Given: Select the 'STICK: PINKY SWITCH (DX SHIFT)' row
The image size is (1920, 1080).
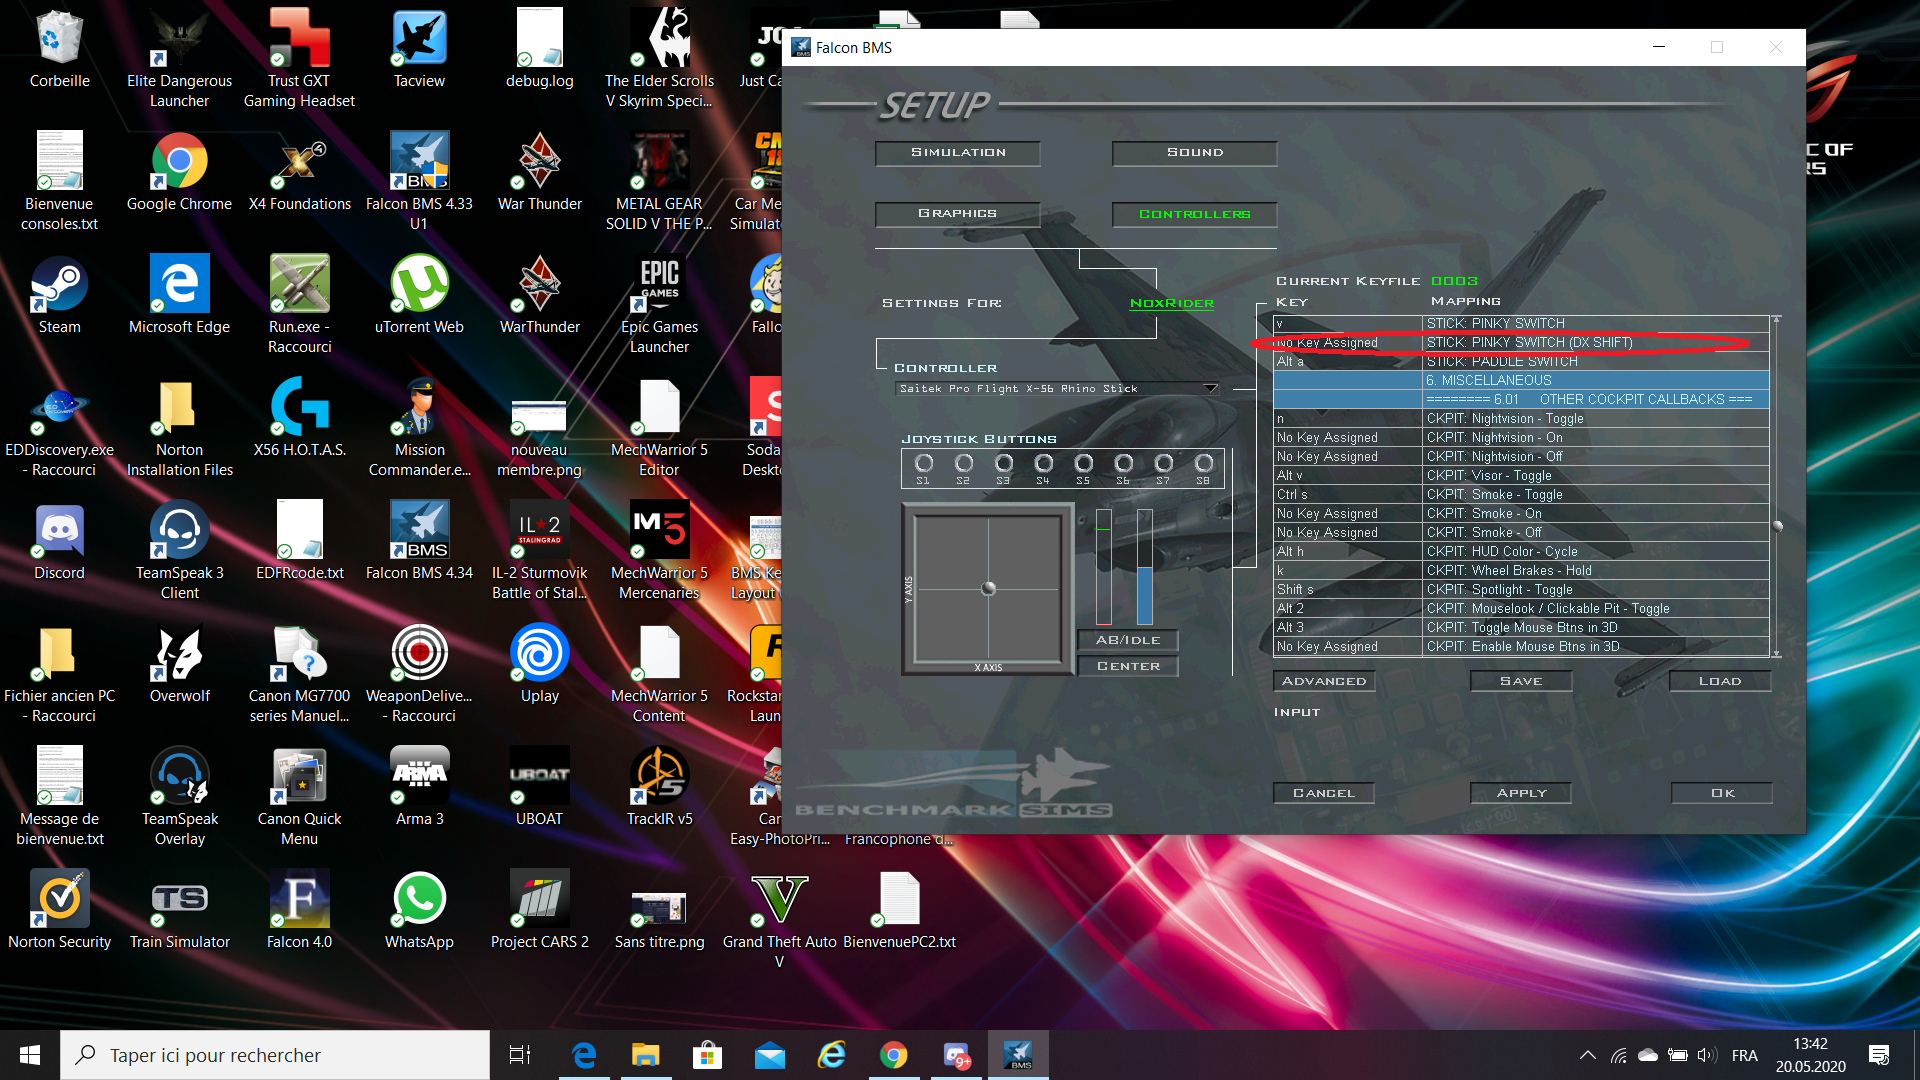Looking at the screenshot, I should (1521, 343).
